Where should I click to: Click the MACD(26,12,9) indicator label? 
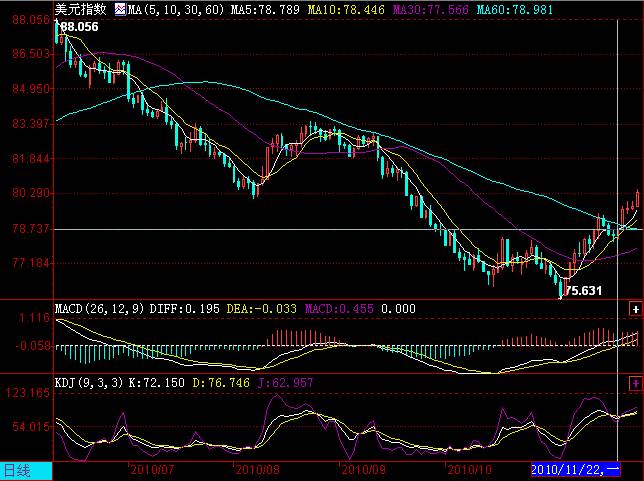100,308
